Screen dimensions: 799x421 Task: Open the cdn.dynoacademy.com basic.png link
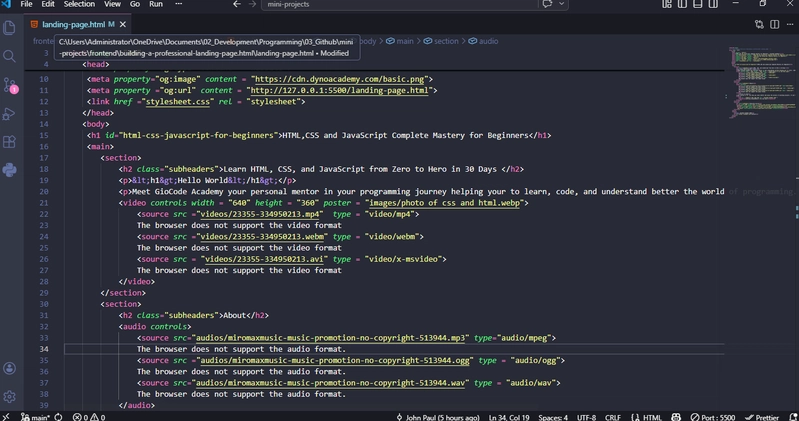coord(339,79)
